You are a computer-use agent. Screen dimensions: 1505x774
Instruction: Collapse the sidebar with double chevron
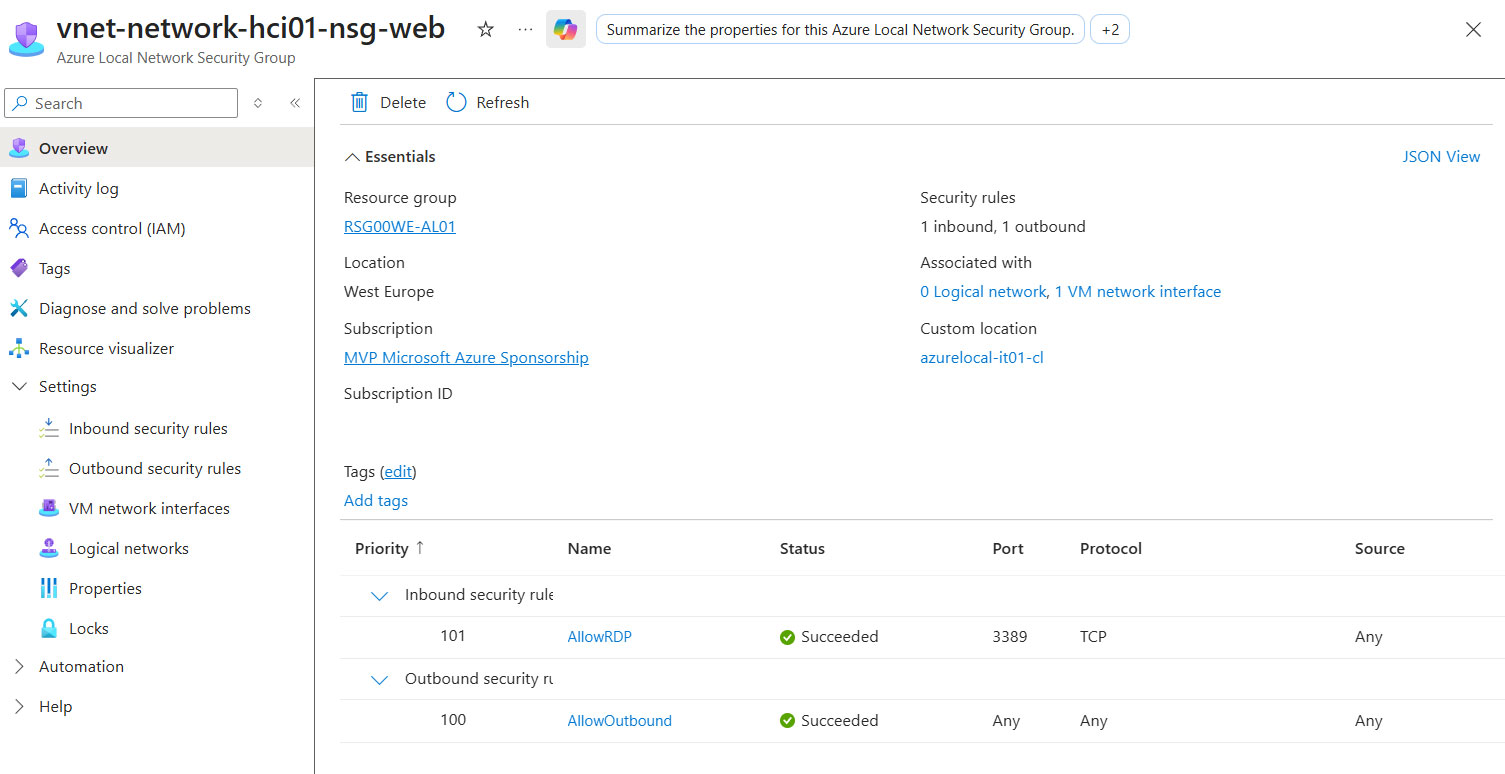tap(295, 103)
